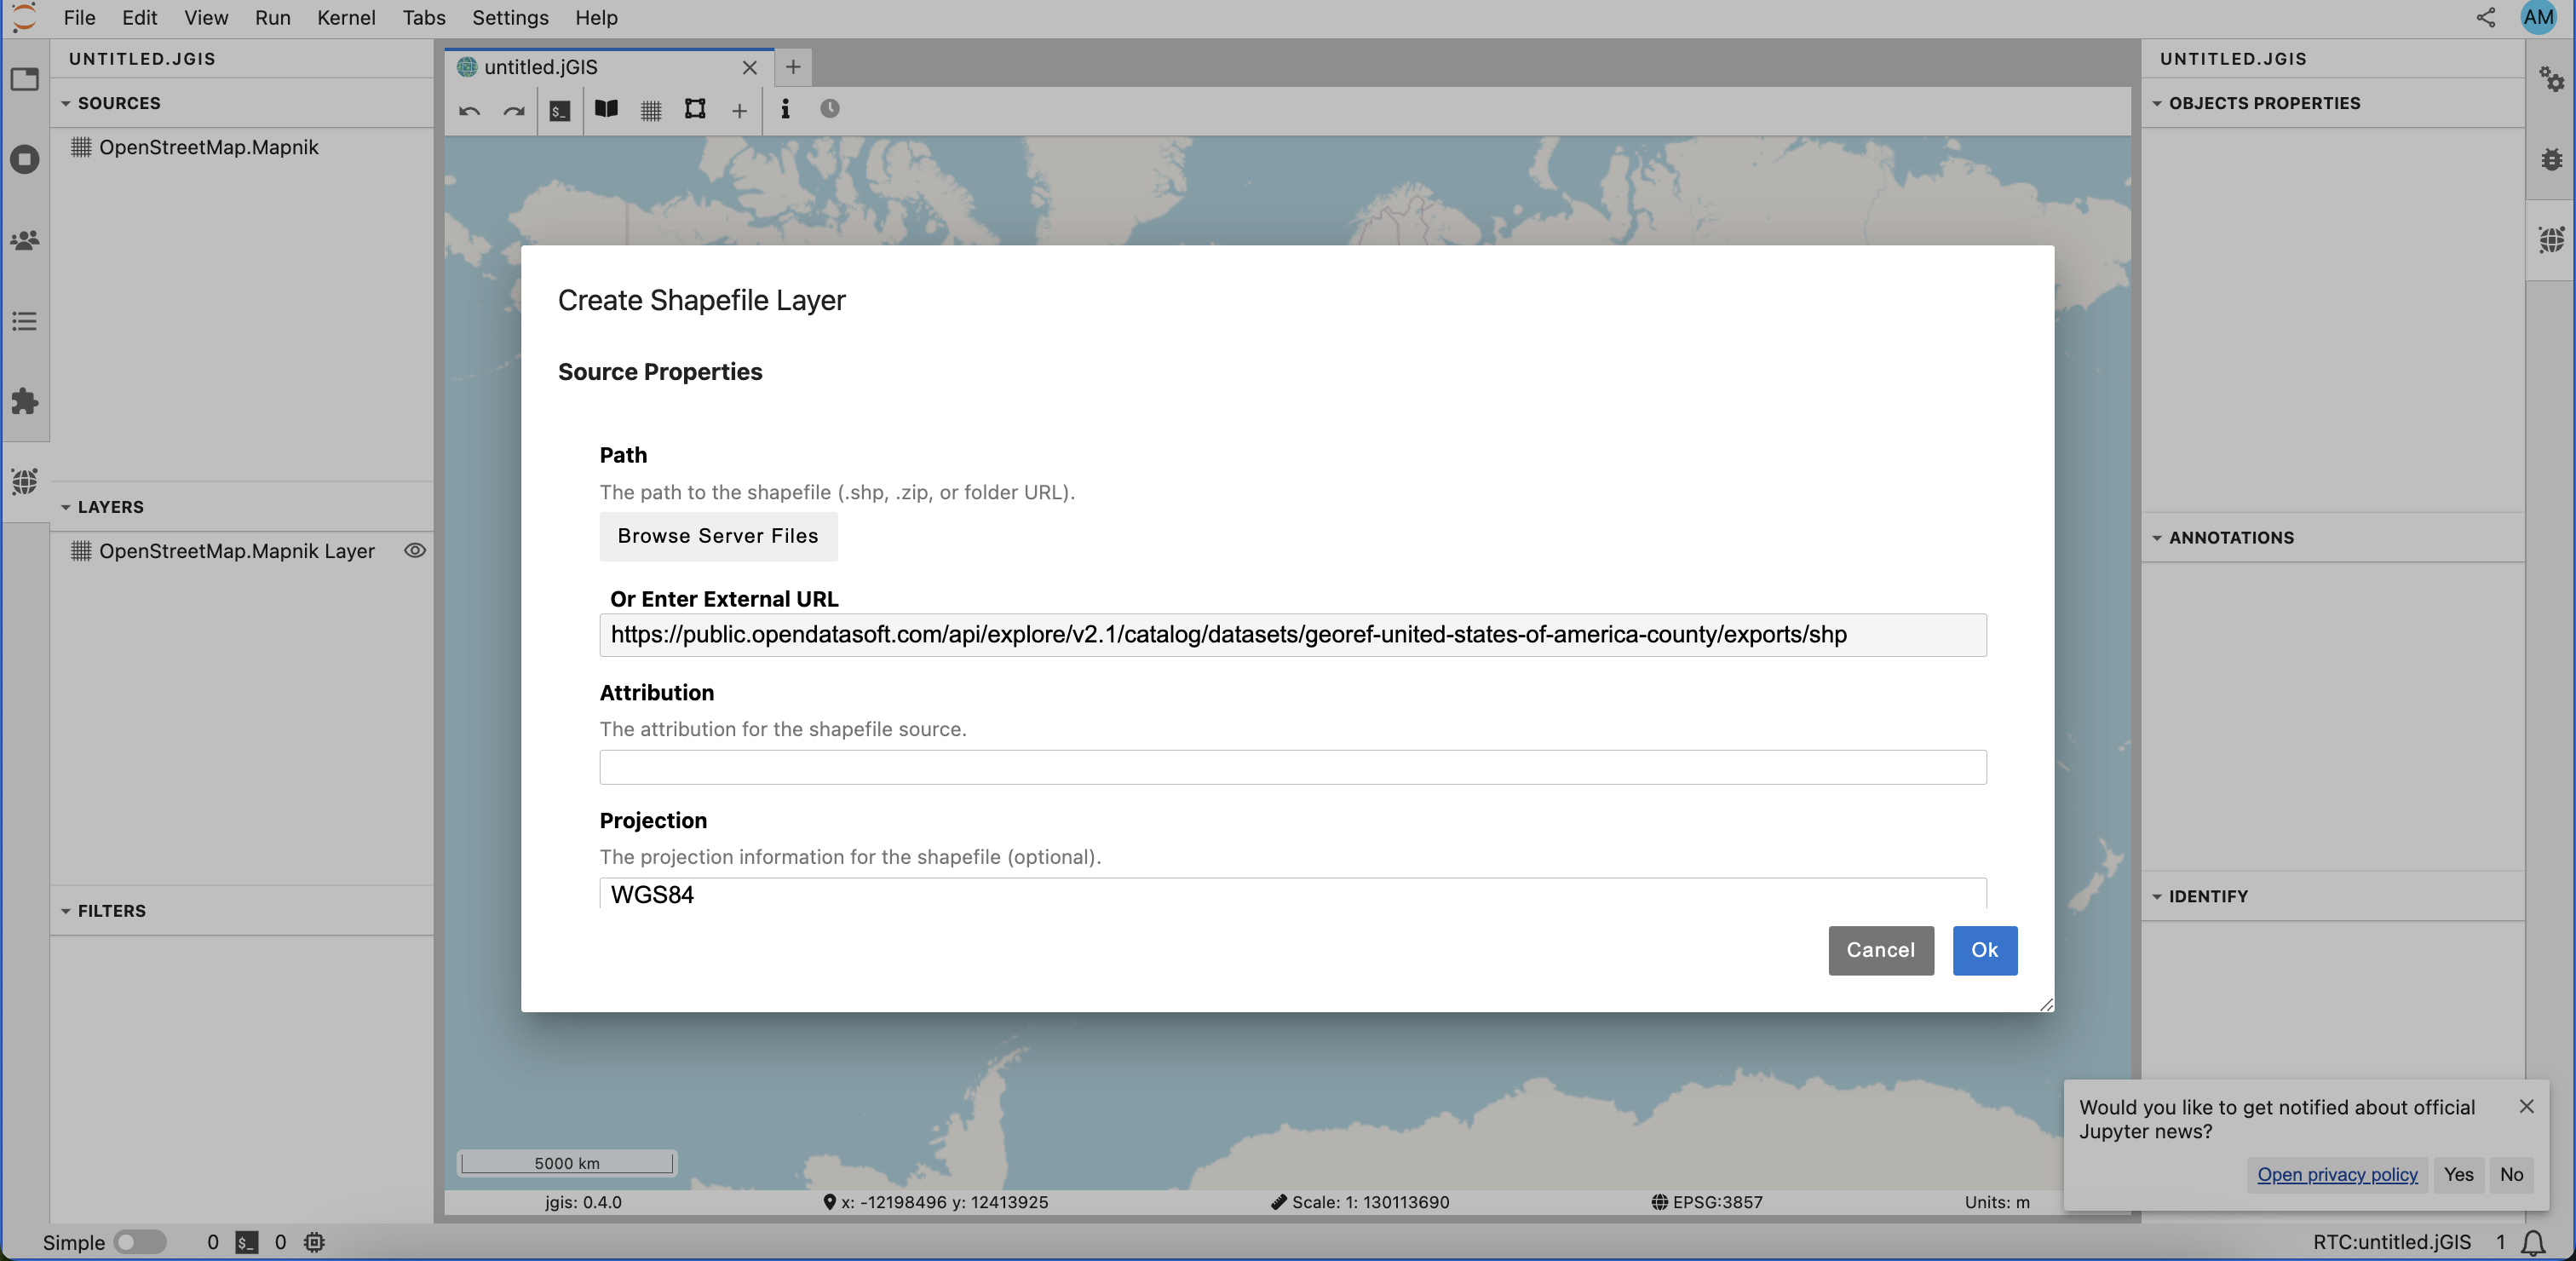The image size is (2576, 1261).
Task: Toggle visibility of OpenStreetMap.Mapnik Layer
Action: coord(415,550)
